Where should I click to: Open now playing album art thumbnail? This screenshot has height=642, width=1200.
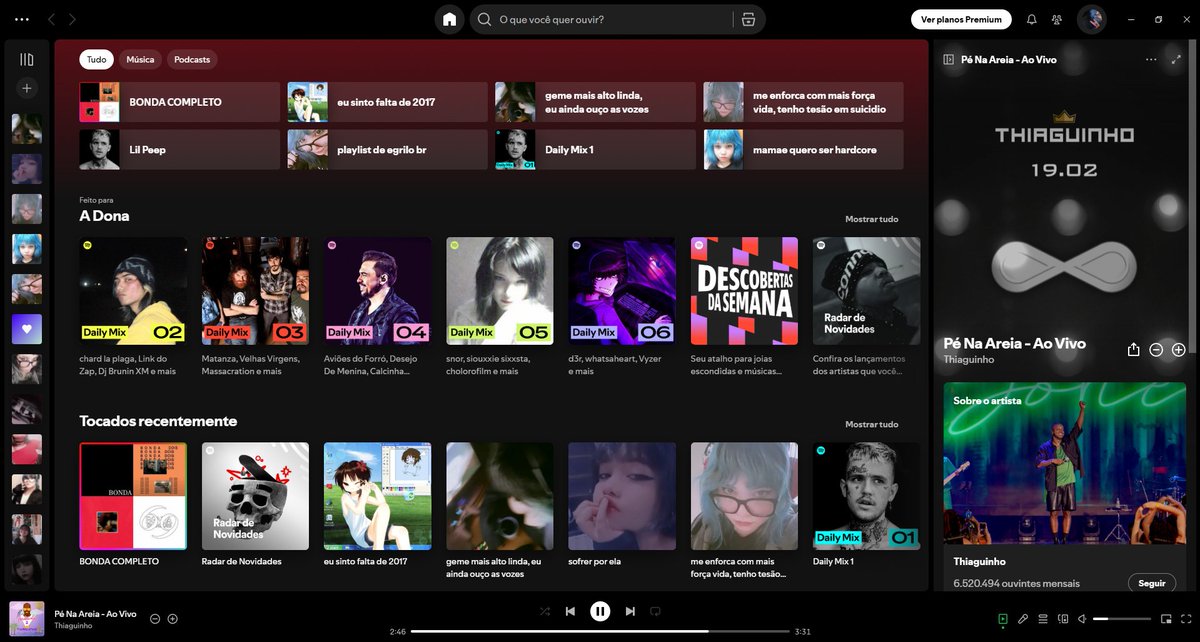(x=27, y=619)
